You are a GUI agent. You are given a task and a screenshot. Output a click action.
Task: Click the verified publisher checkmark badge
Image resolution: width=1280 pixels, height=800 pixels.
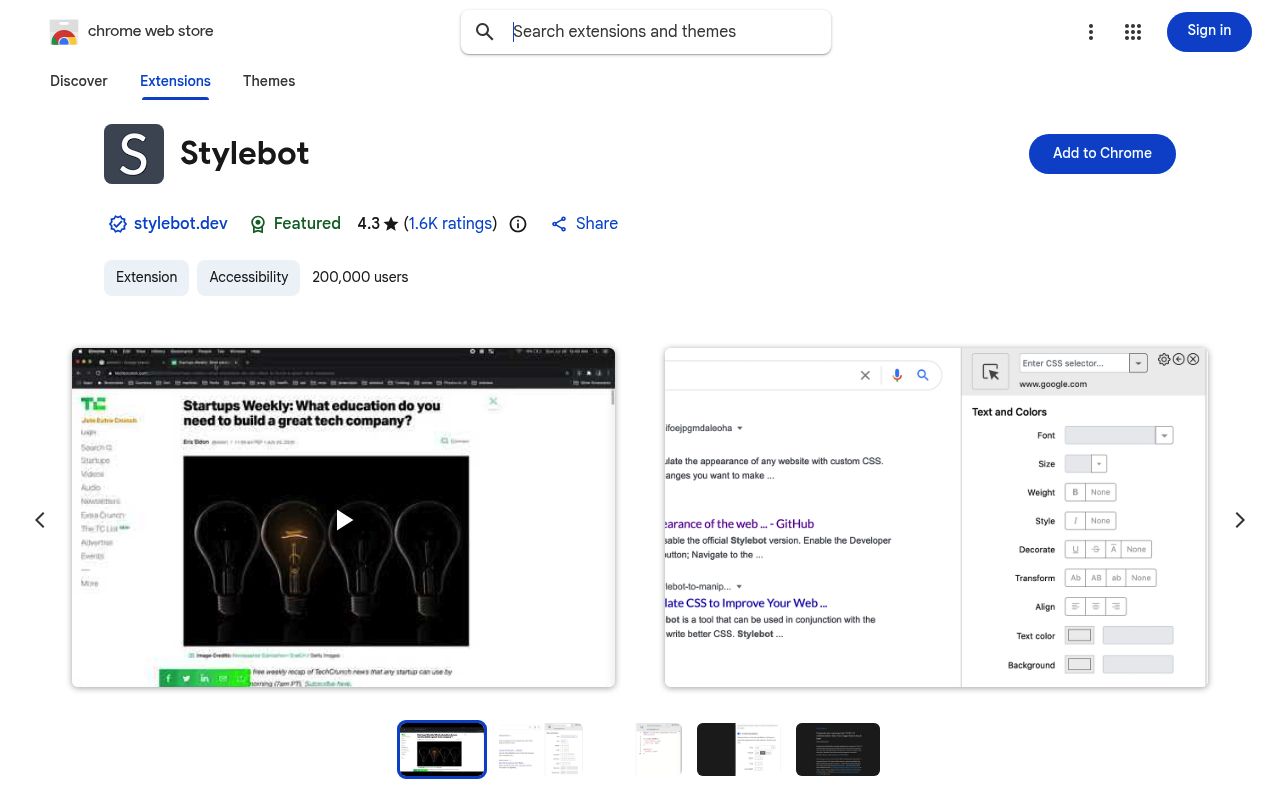[118, 224]
